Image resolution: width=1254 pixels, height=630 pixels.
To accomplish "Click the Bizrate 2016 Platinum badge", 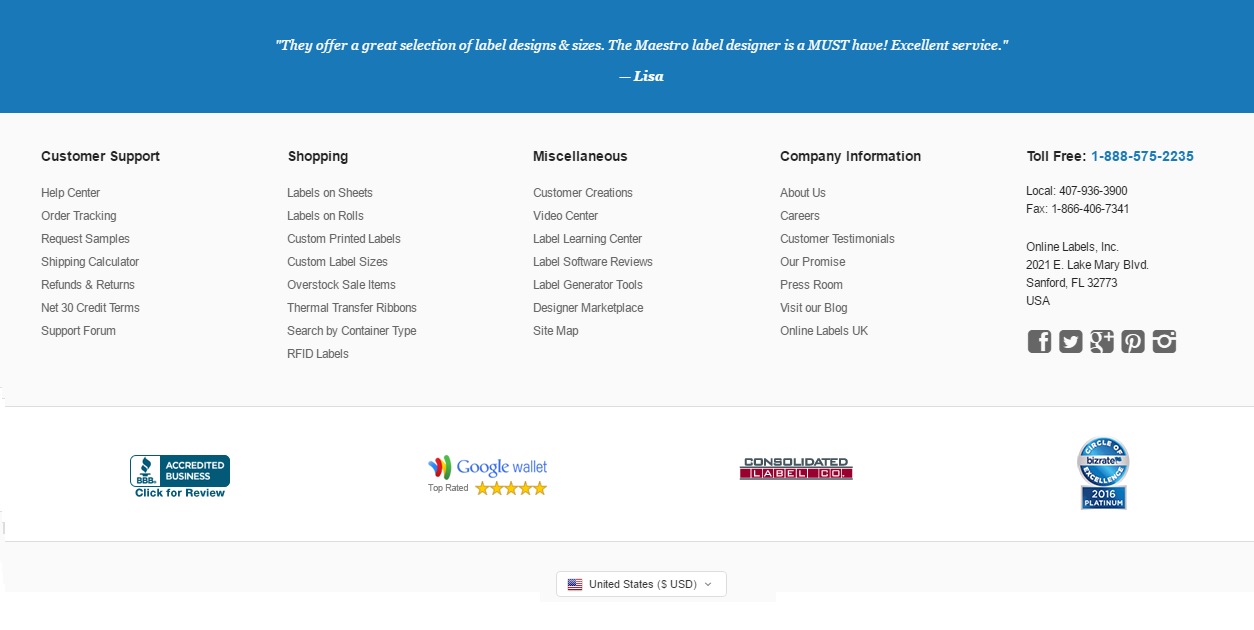I will [x=1103, y=471].
